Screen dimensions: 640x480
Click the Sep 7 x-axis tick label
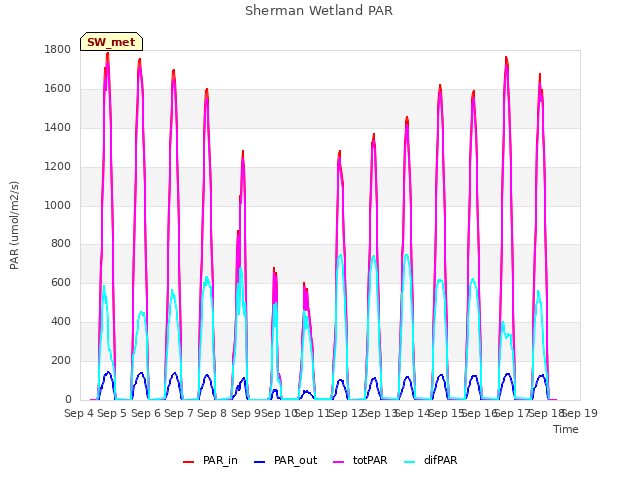[x=179, y=413]
